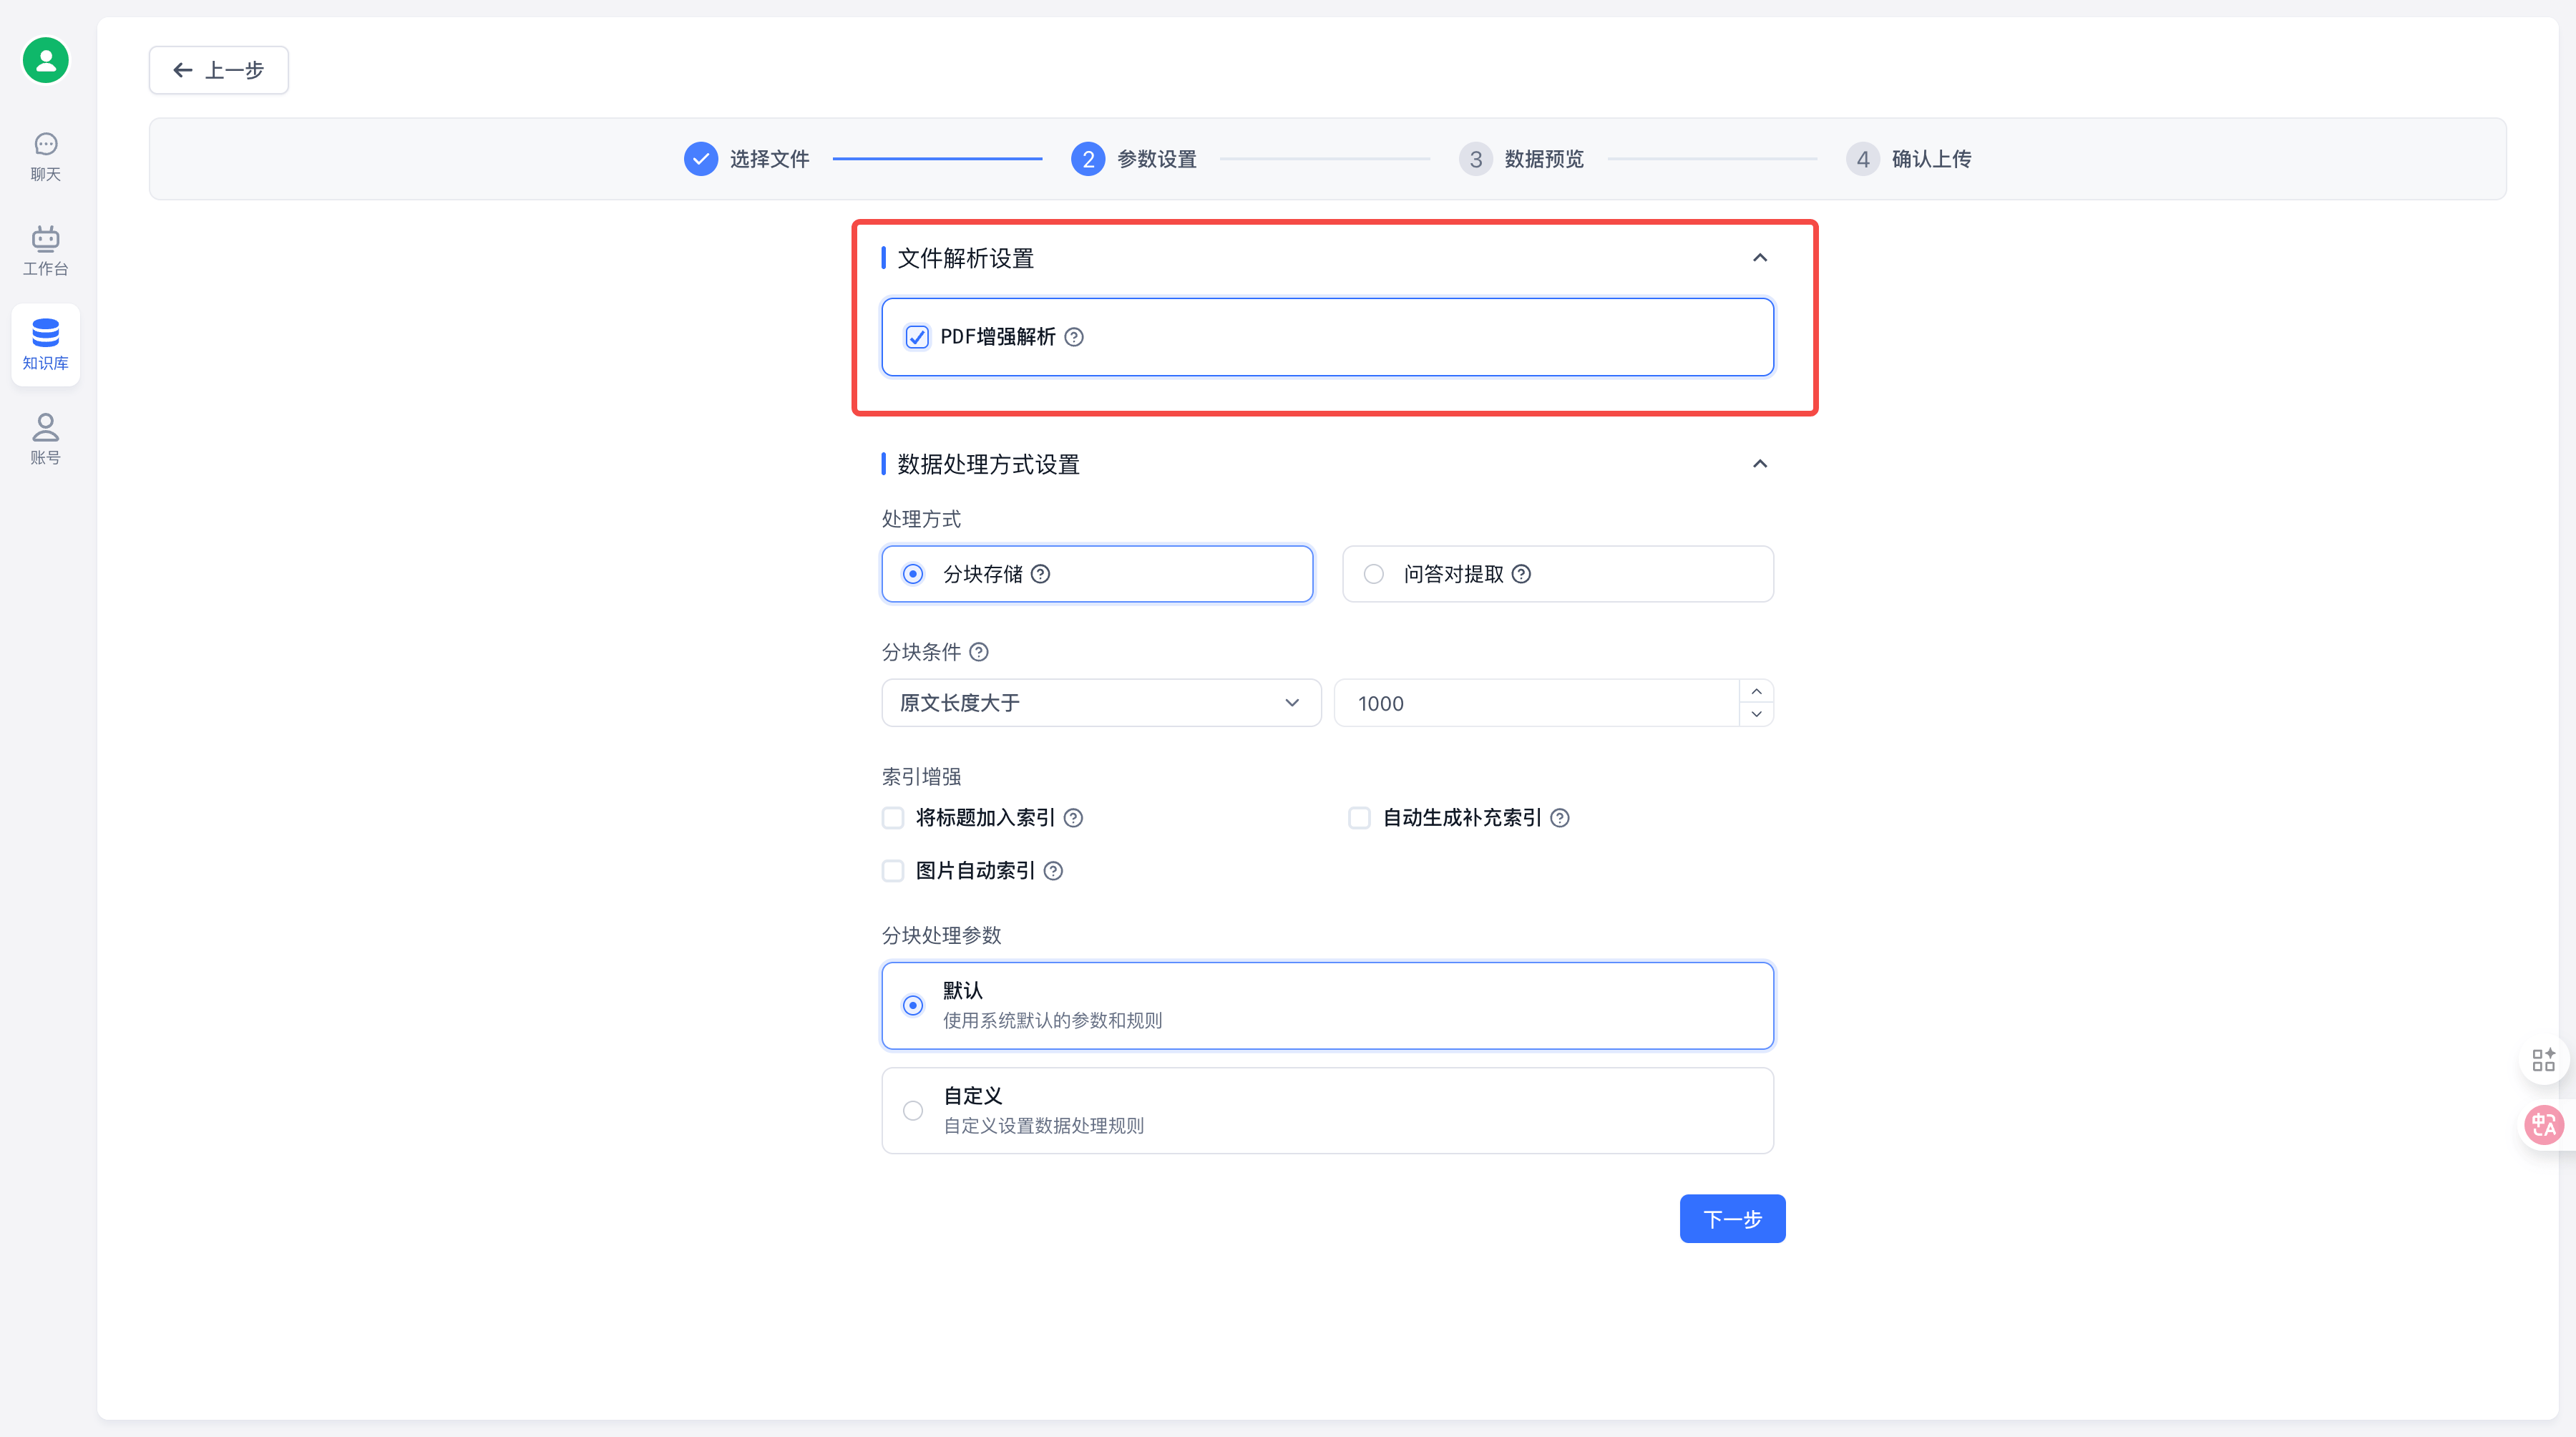The image size is (2576, 1437).
Task: Click the 下一步 next button
Action: [x=1732, y=1219]
